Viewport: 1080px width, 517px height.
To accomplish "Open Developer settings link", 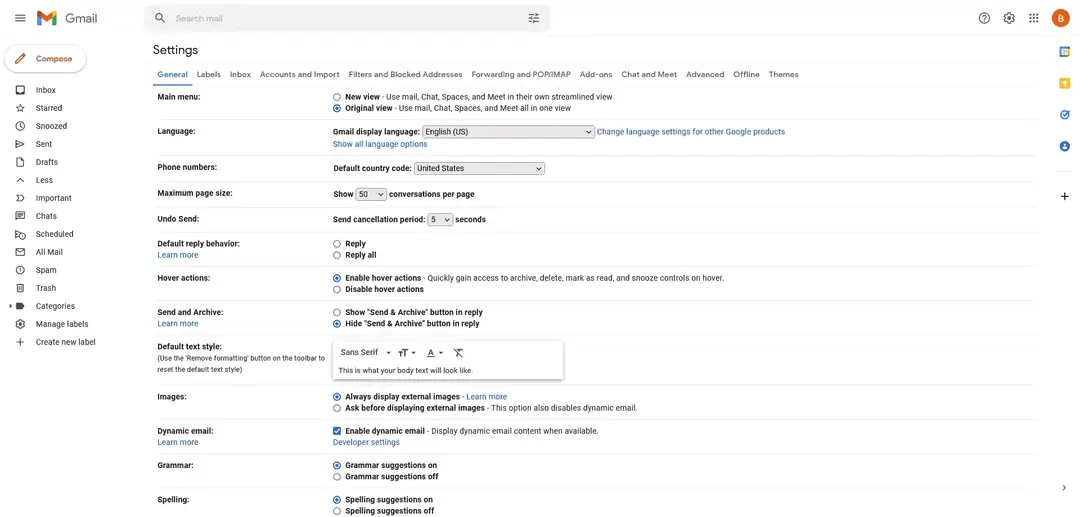I will 366,443.
